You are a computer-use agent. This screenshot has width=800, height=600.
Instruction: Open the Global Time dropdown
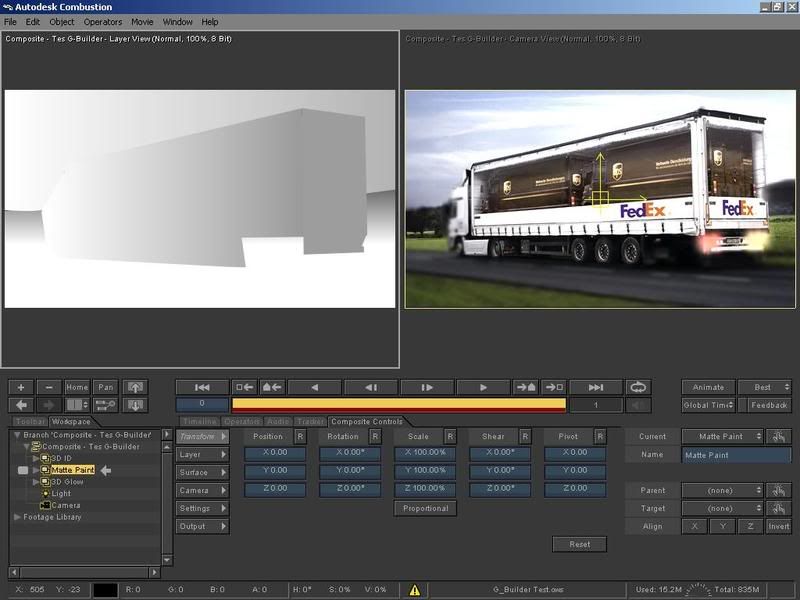(708, 405)
